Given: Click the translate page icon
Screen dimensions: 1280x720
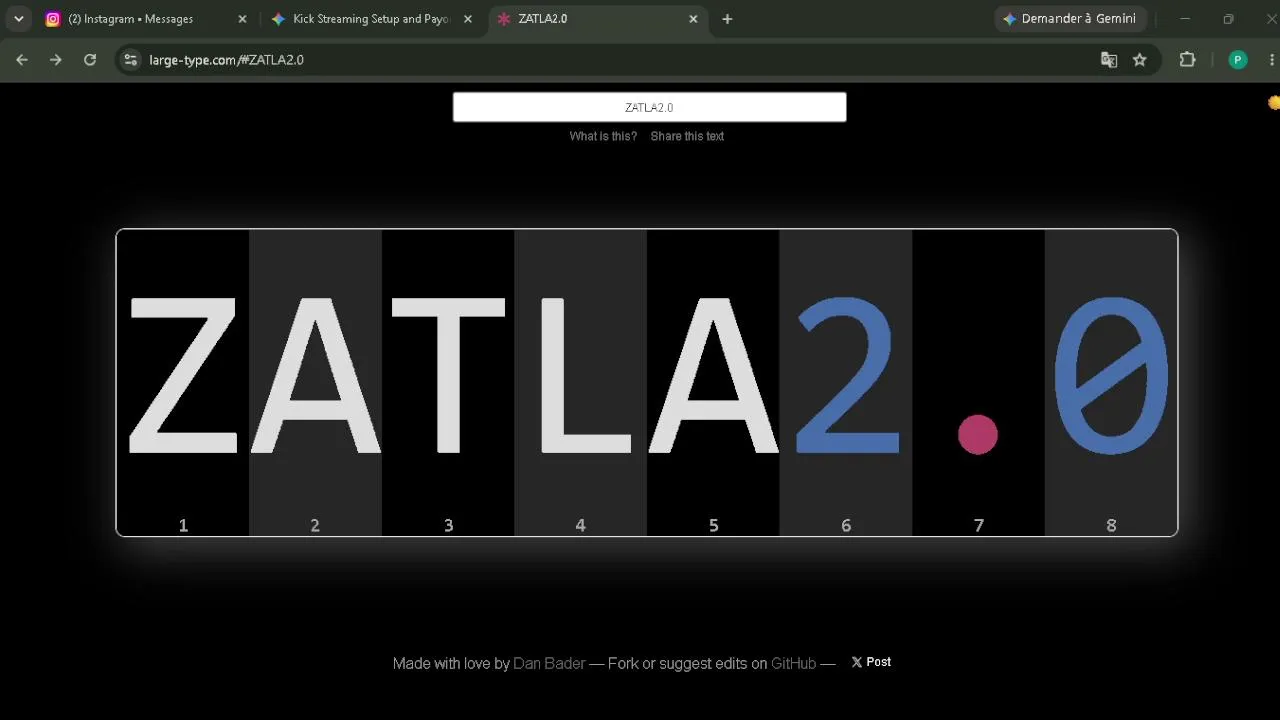Looking at the screenshot, I should tap(1109, 60).
